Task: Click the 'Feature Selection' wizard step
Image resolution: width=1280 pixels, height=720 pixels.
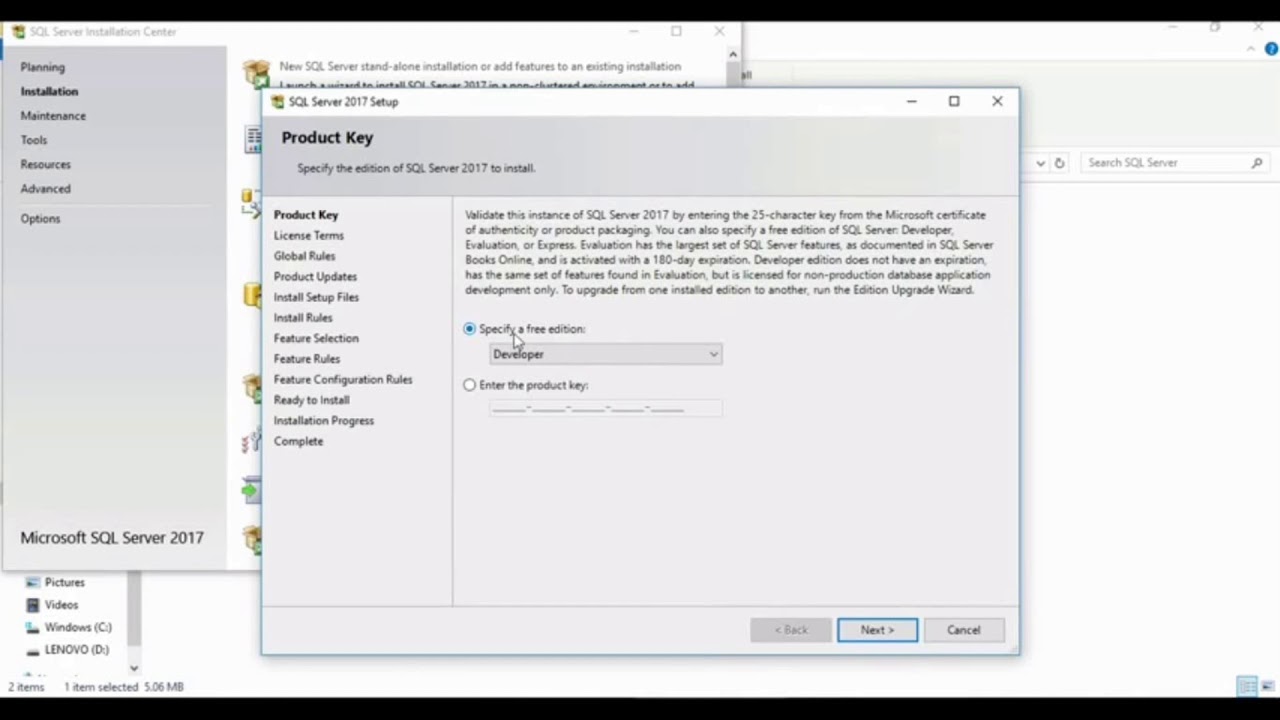Action: point(316,338)
